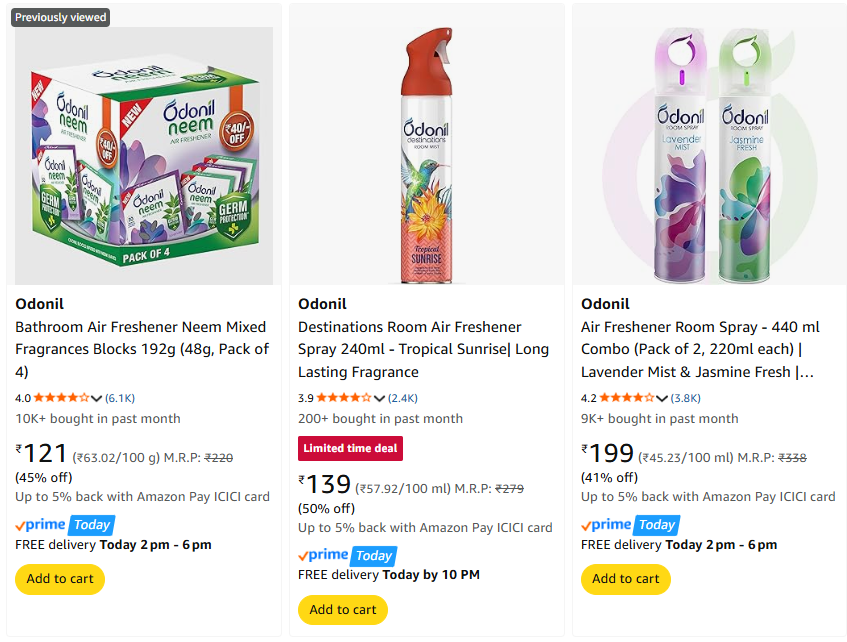Expand rating chevron for Lavender Jasmine combo
The width and height of the screenshot is (847, 642).
click(662, 398)
